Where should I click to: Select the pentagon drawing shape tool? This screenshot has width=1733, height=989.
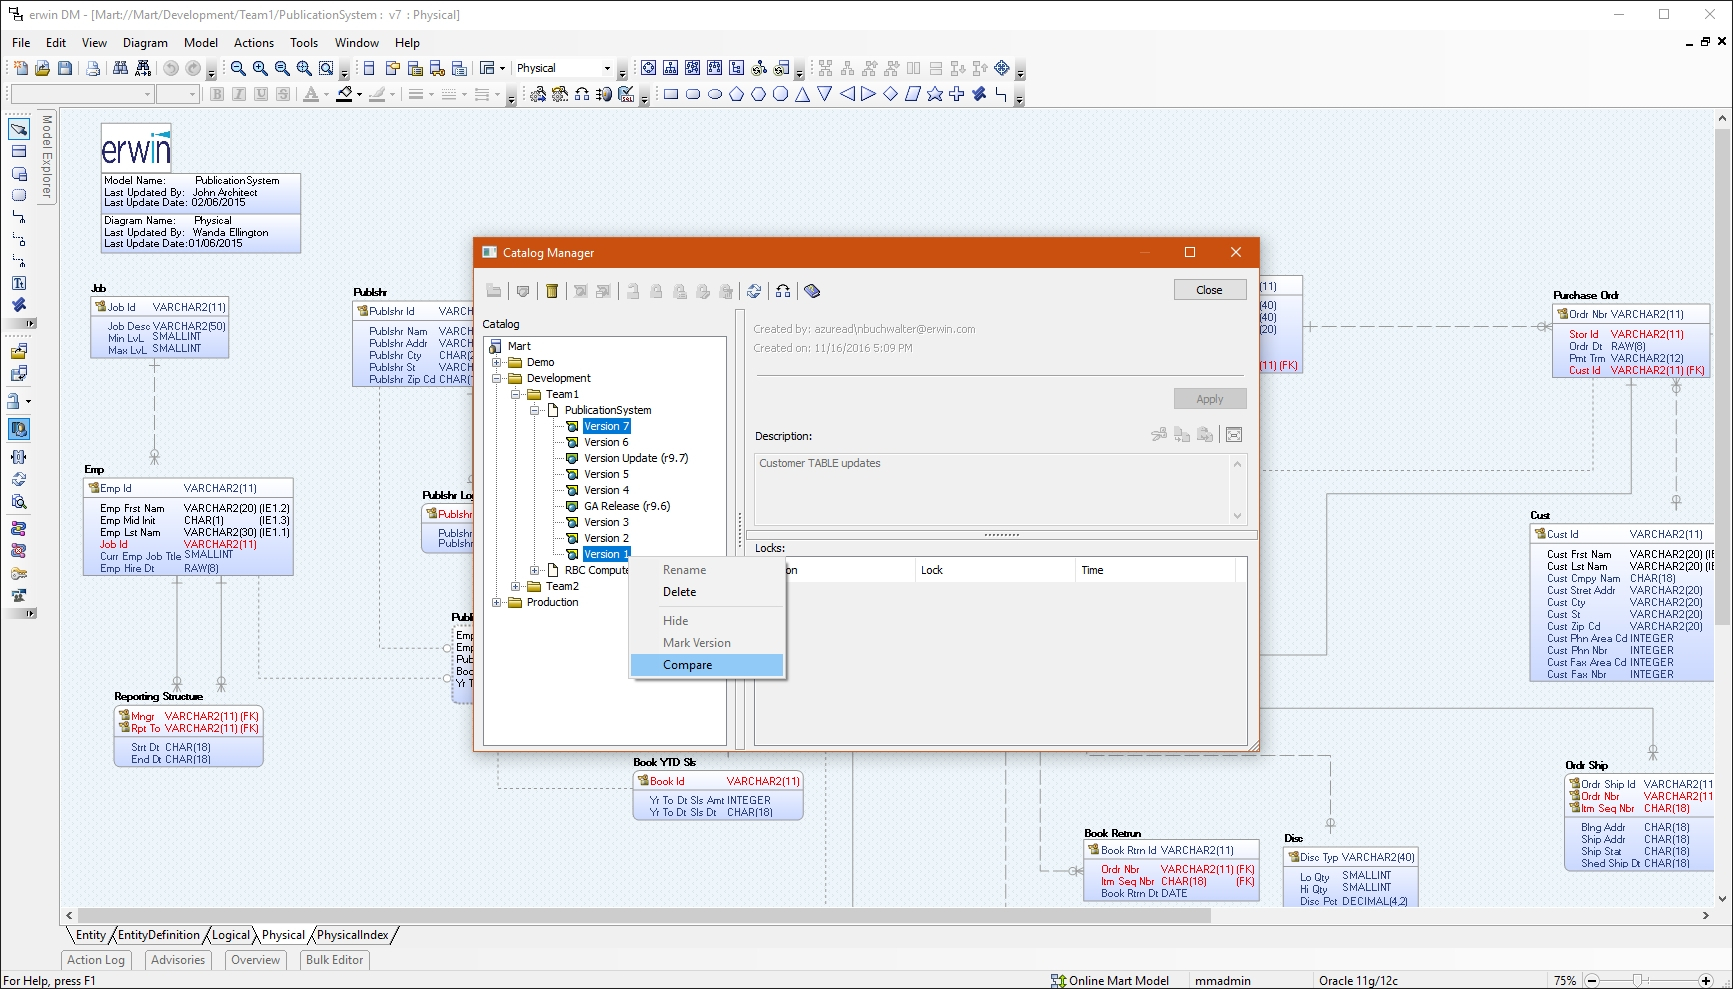click(x=737, y=94)
